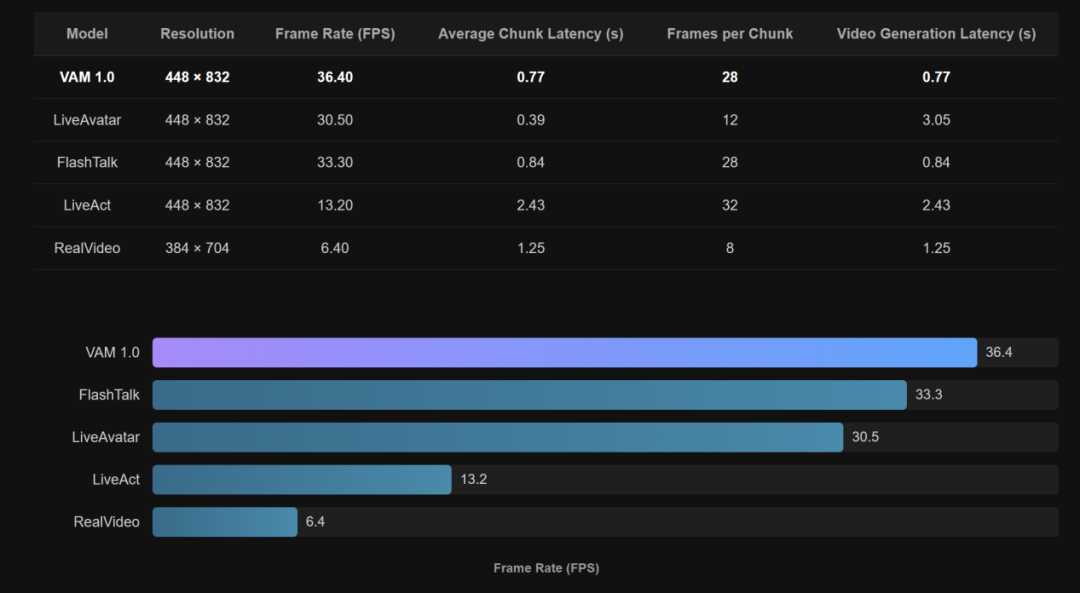Click the Frame Rate (FPS) axis label
This screenshot has height=593, width=1080.
click(x=546, y=568)
